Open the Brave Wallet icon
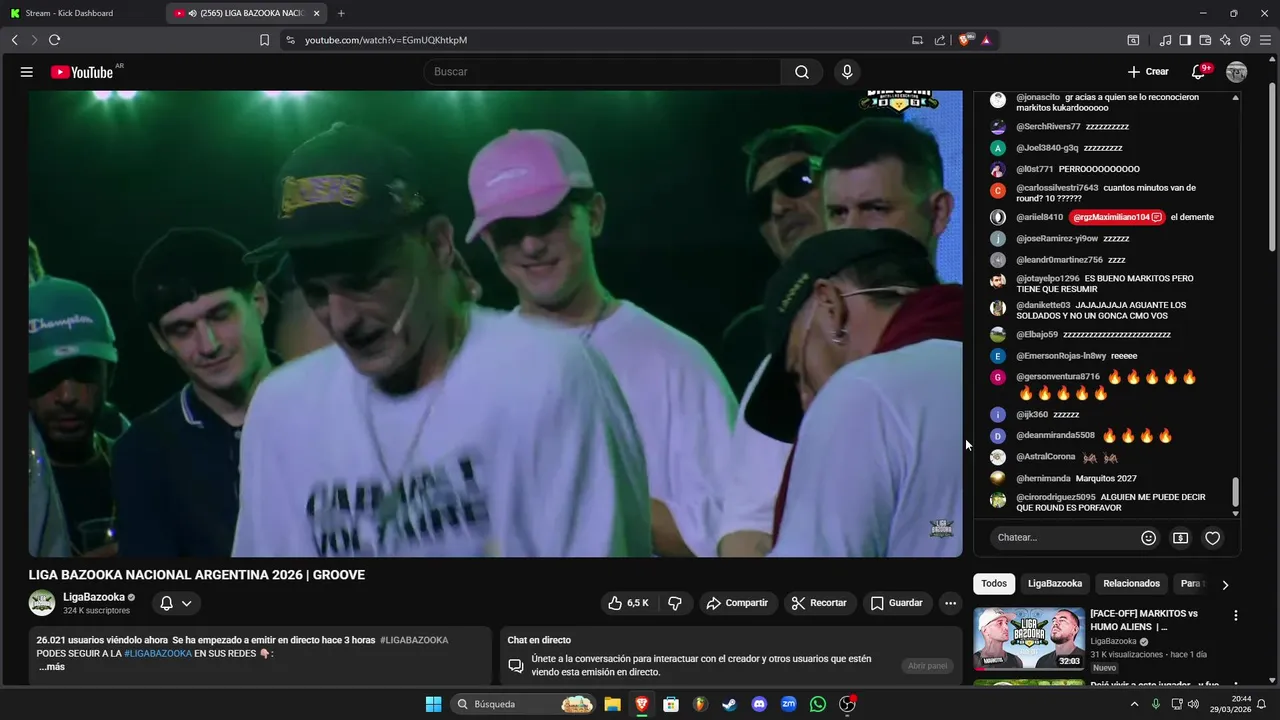Viewport: 1280px width, 720px height. coord(1205,40)
